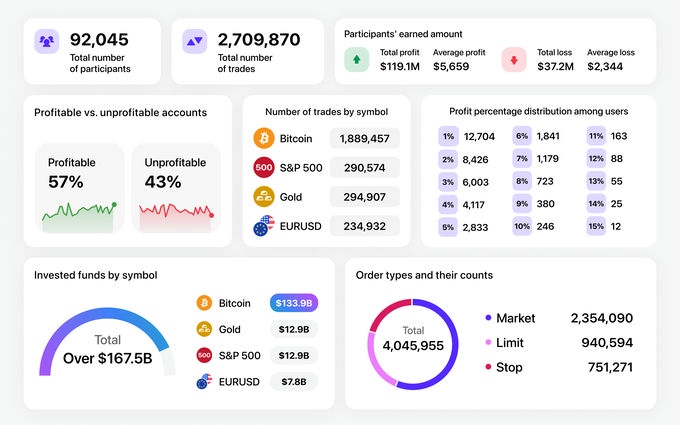
Task: Click EURUSD flag icon in trades by symbol
Action: 264,226
